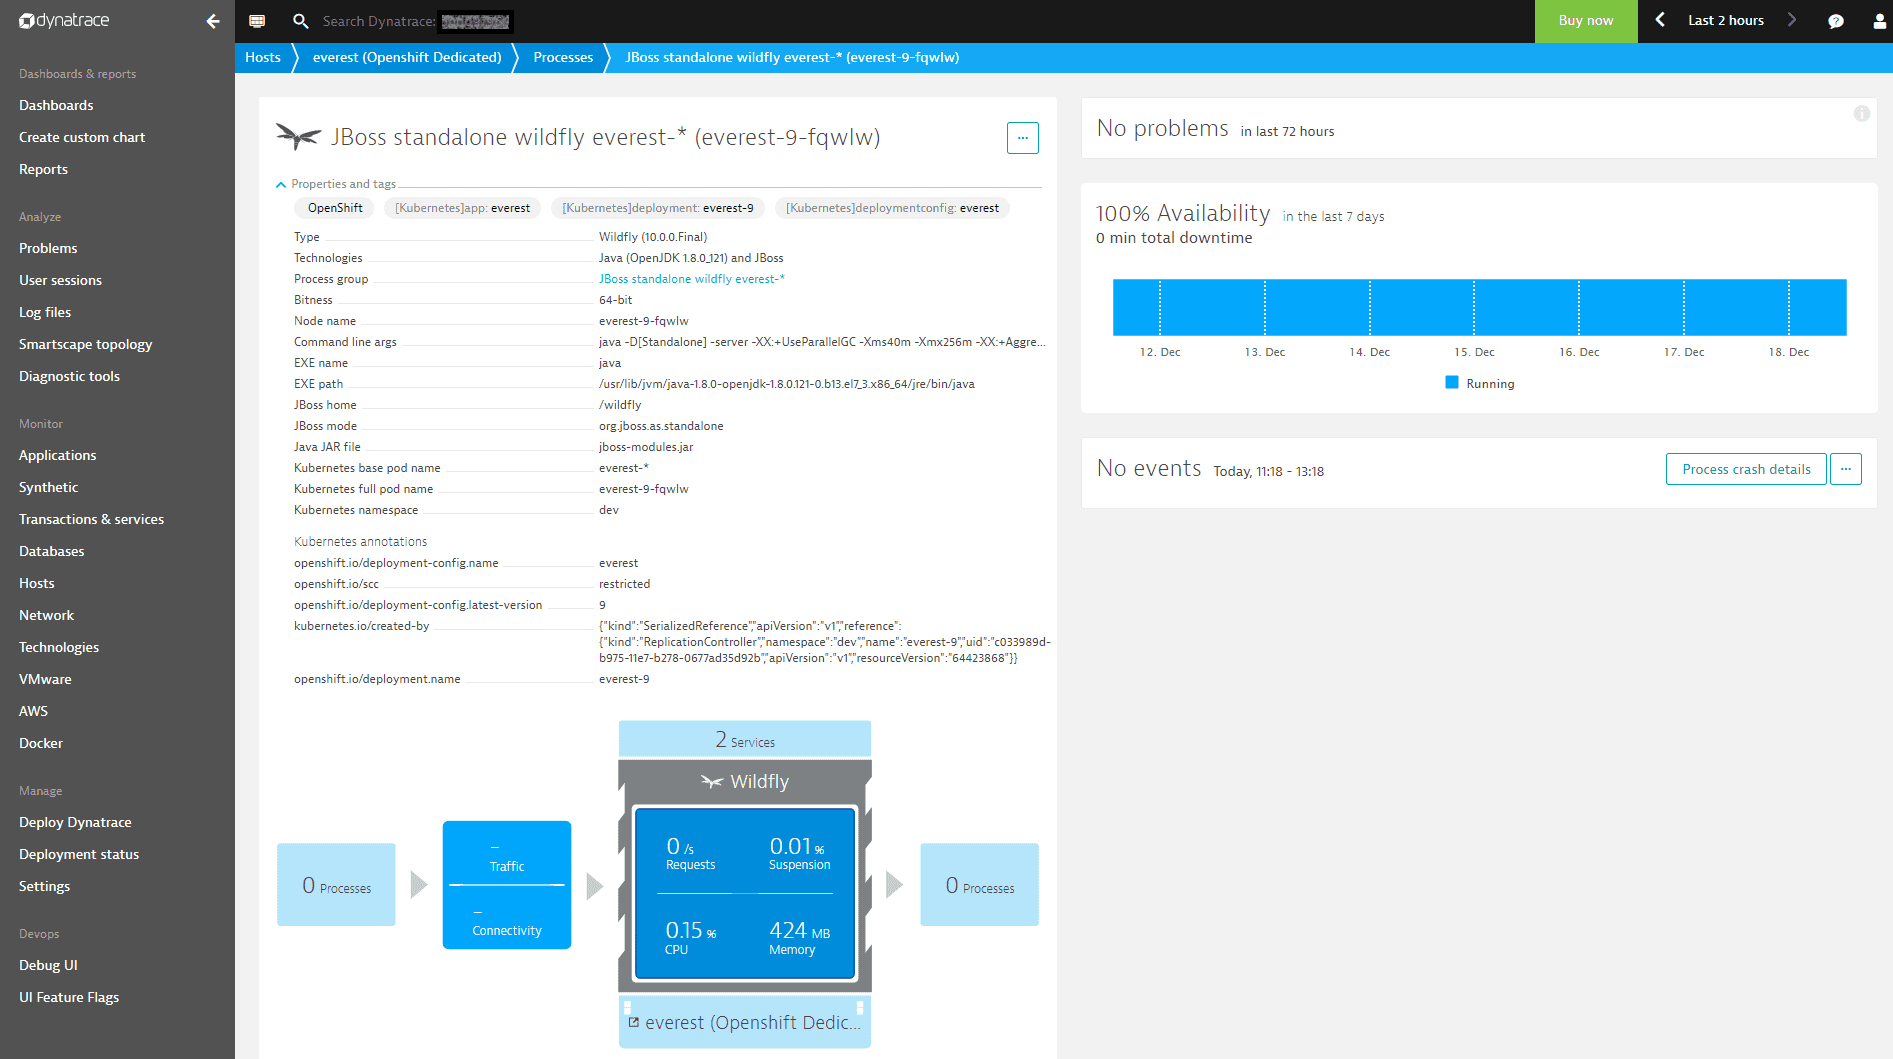The image size is (1893, 1059).
Task: Open Dashboards in sidebar
Action: [56, 105]
